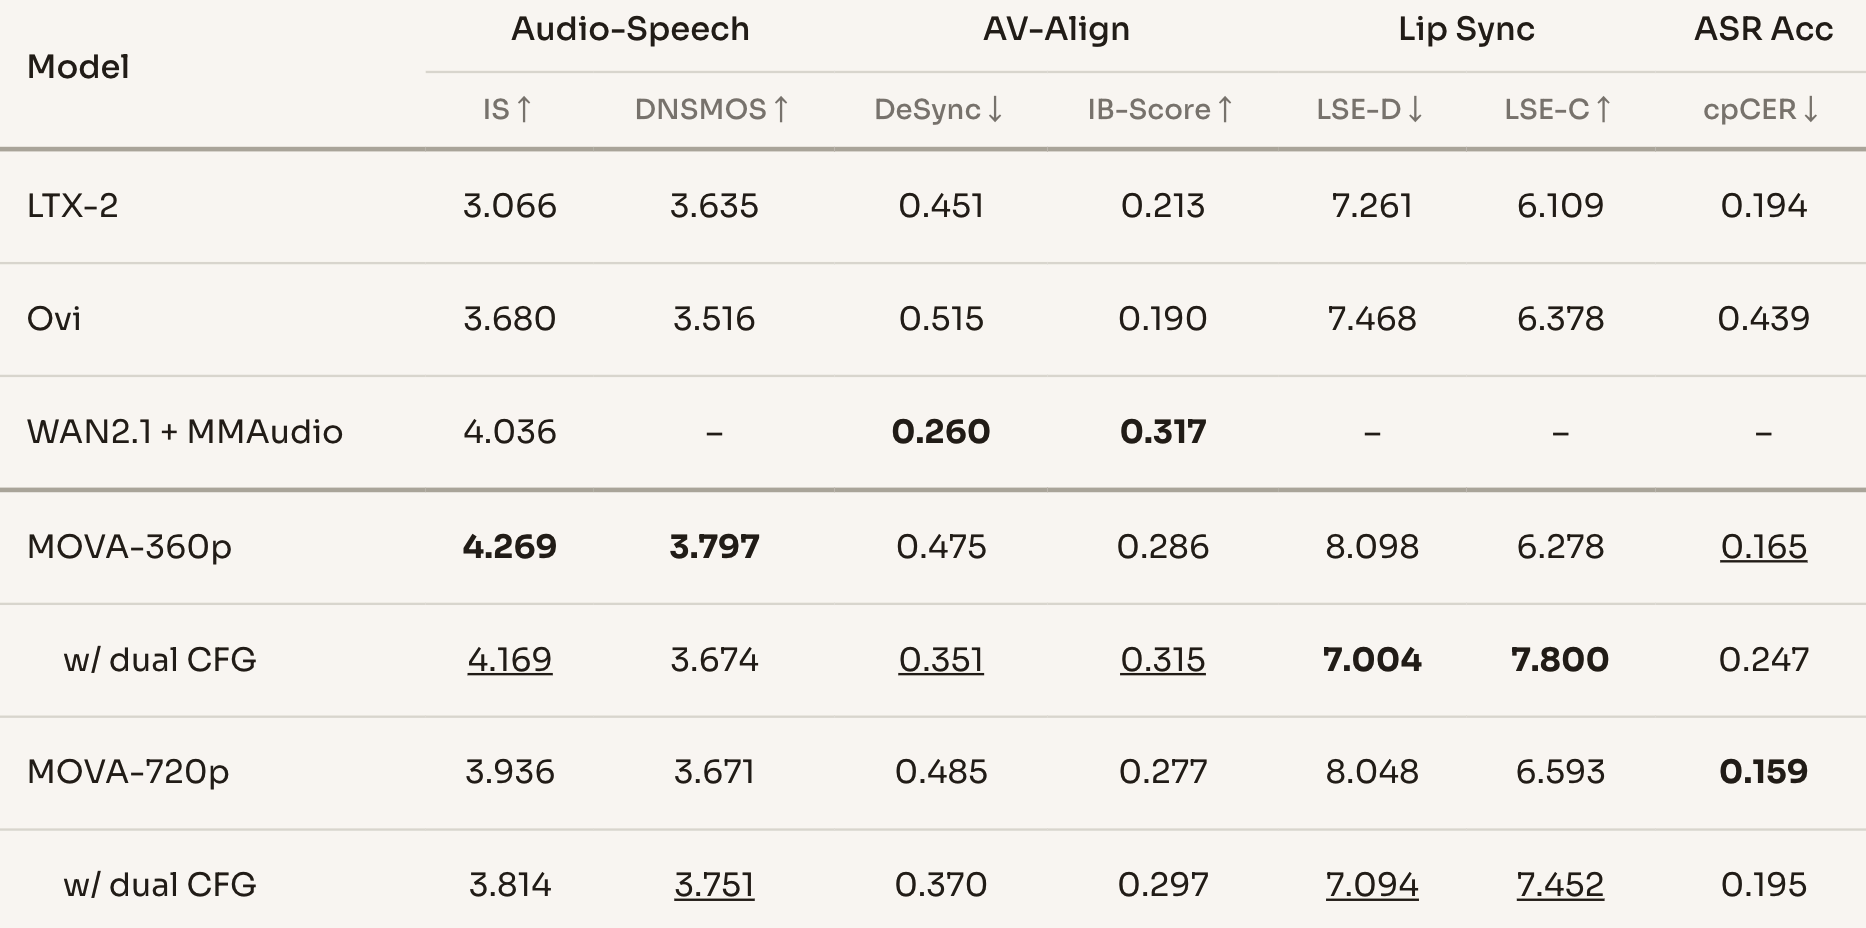1866x928 pixels.
Task: Click the Ovi row label
Action: click(x=54, y=319)
